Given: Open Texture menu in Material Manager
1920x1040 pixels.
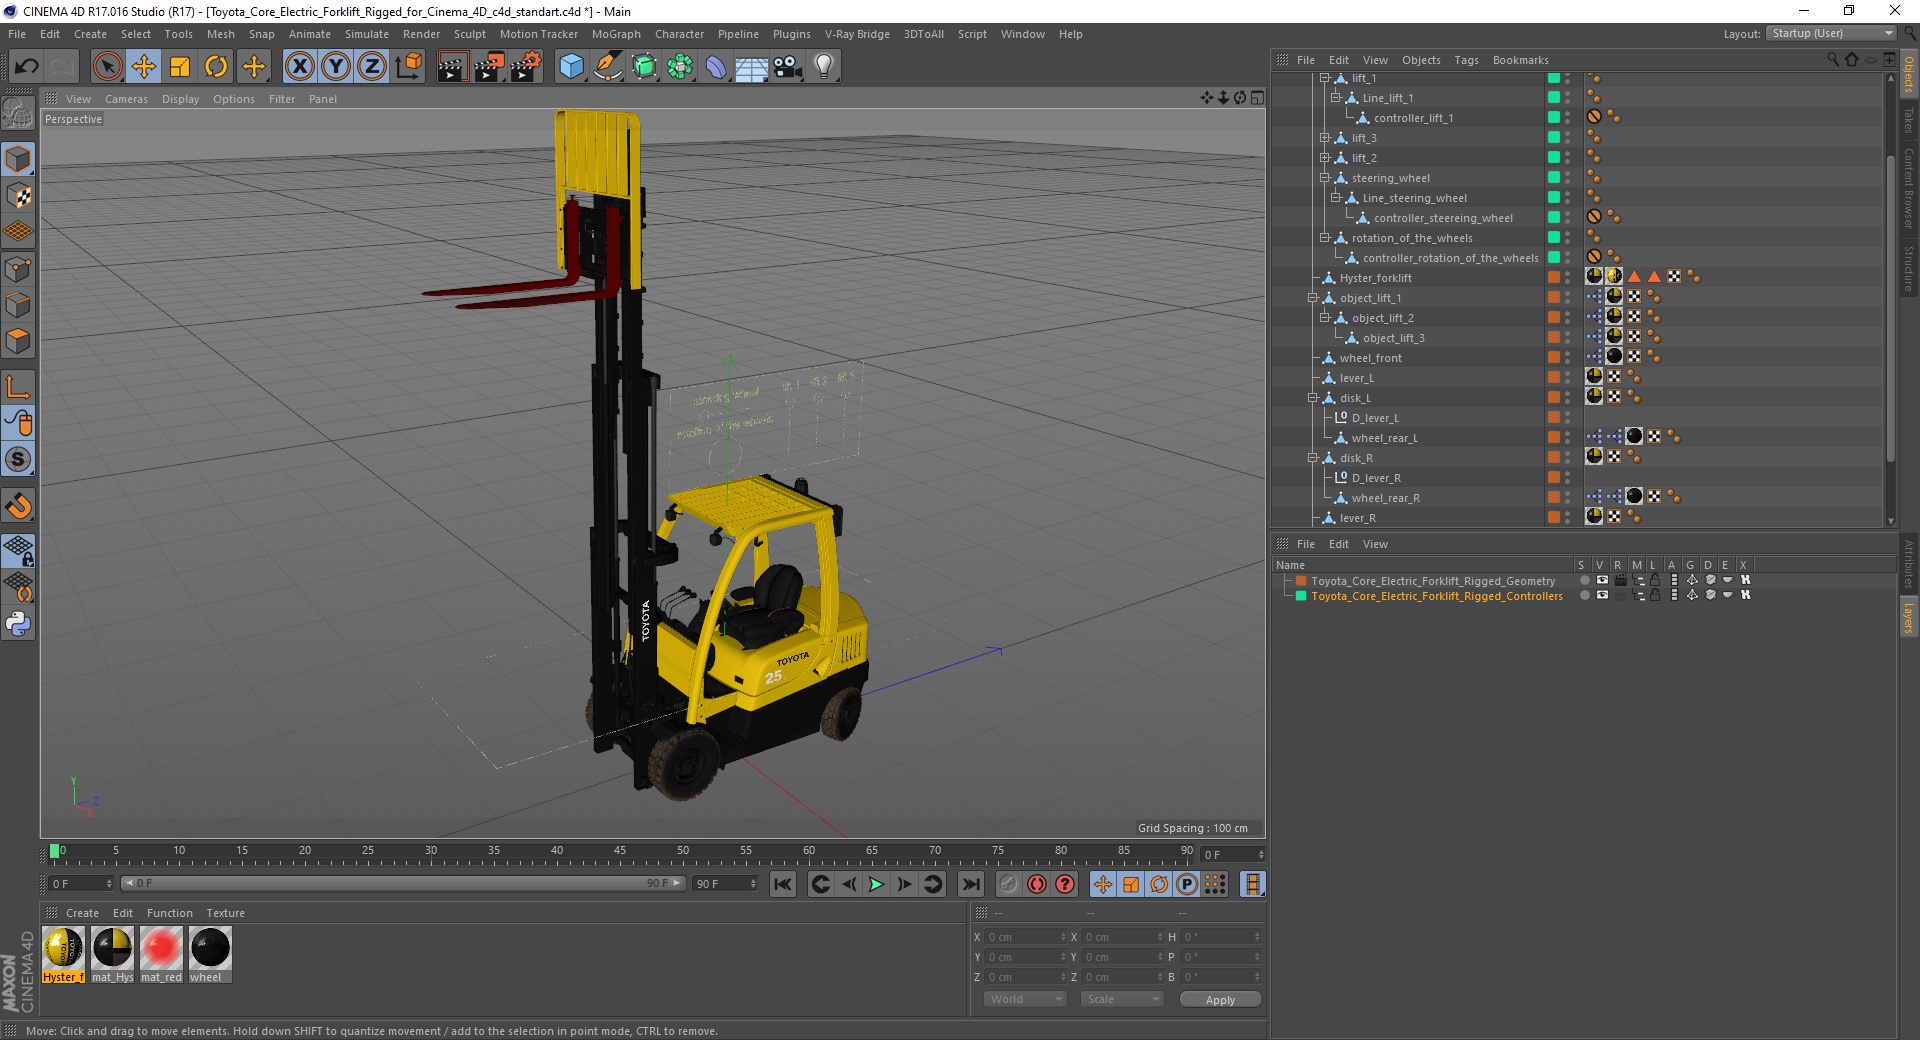Looking at the screenshot, I should [225, 913].
